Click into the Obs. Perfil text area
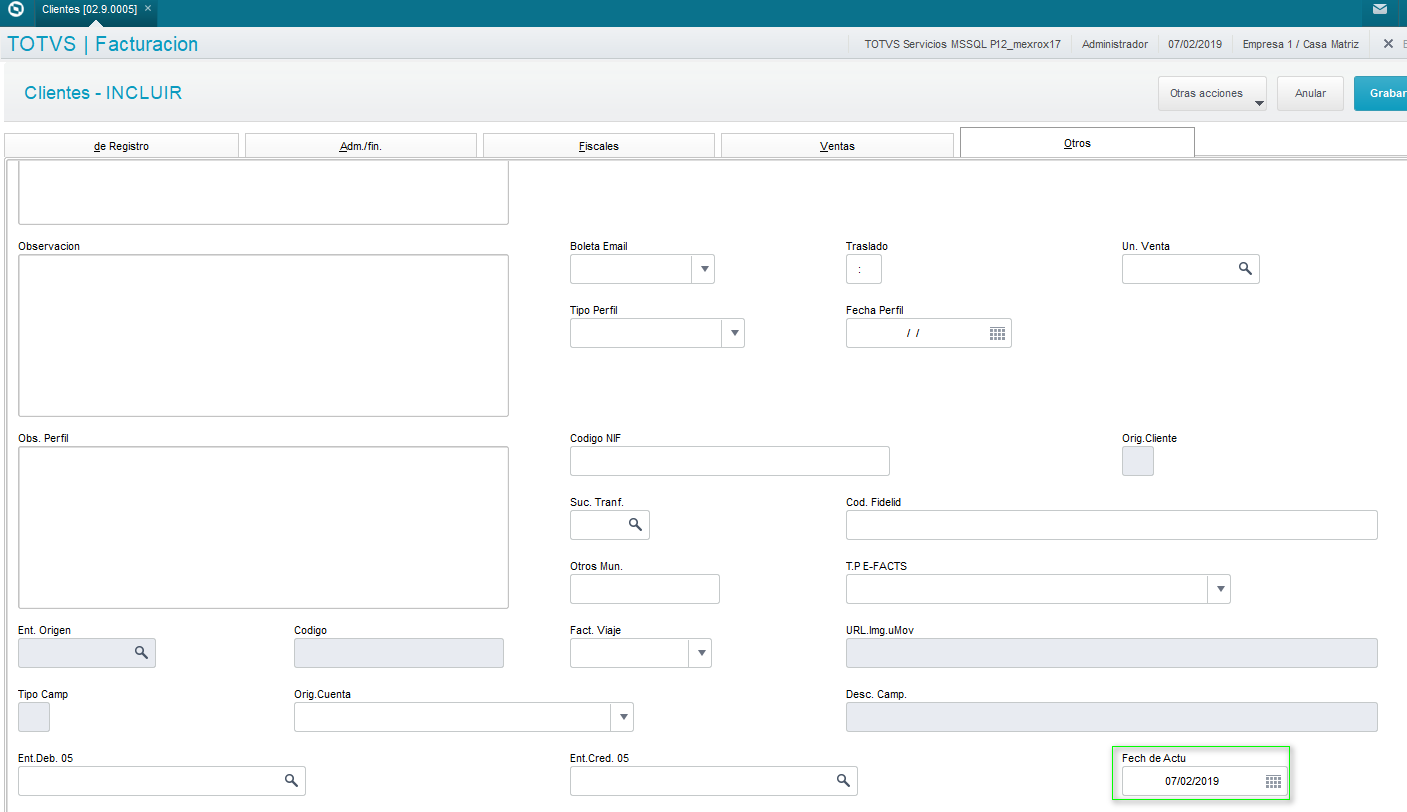The width and height of the screenshot is (1407, 812). coord(263,527)
